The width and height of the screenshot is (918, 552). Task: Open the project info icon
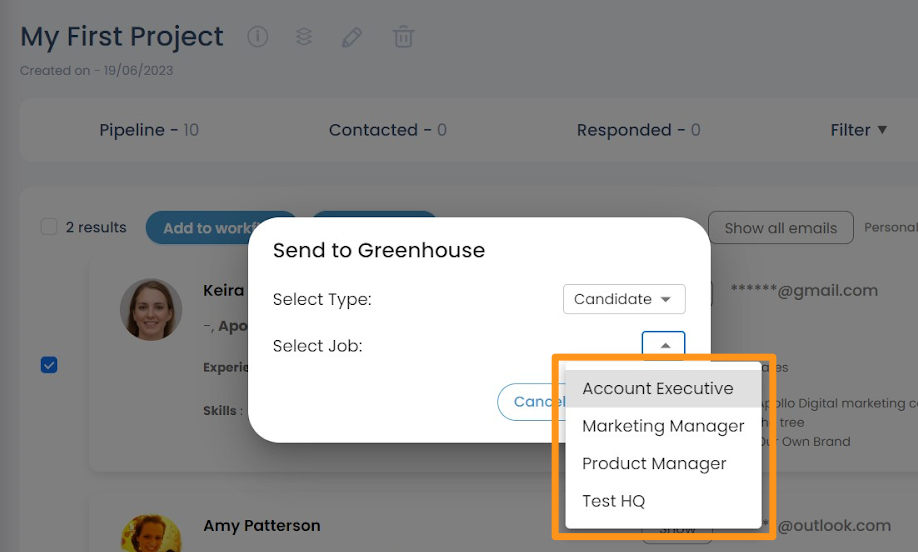click(258, 37)
